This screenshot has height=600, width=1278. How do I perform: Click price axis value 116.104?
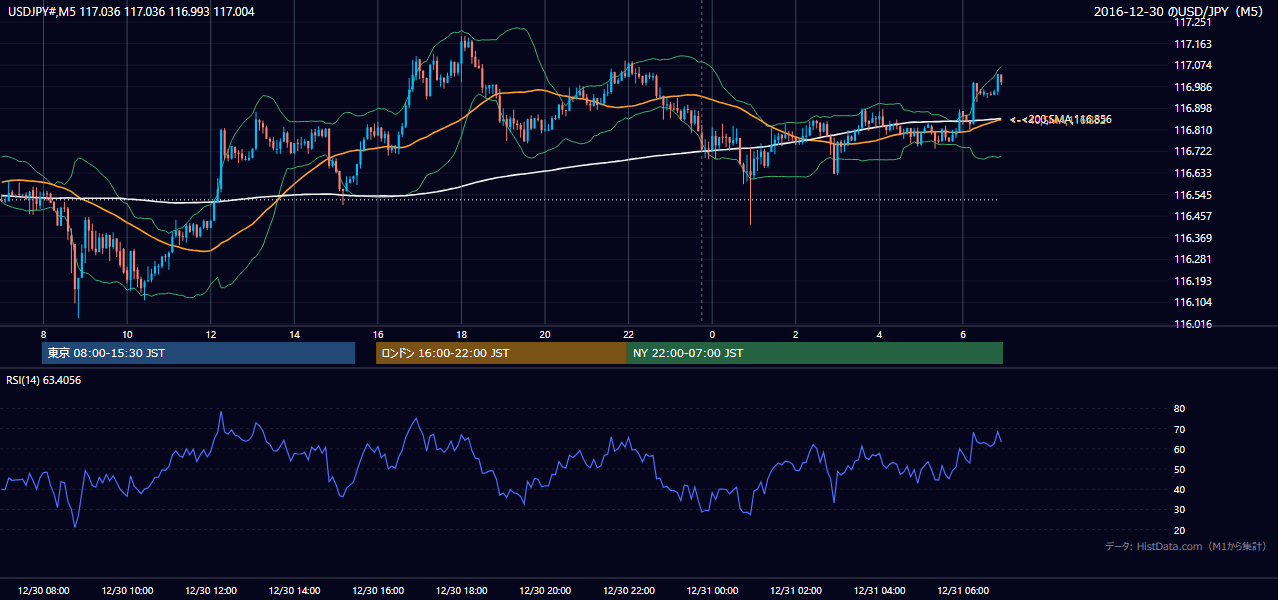(1193, 302)
